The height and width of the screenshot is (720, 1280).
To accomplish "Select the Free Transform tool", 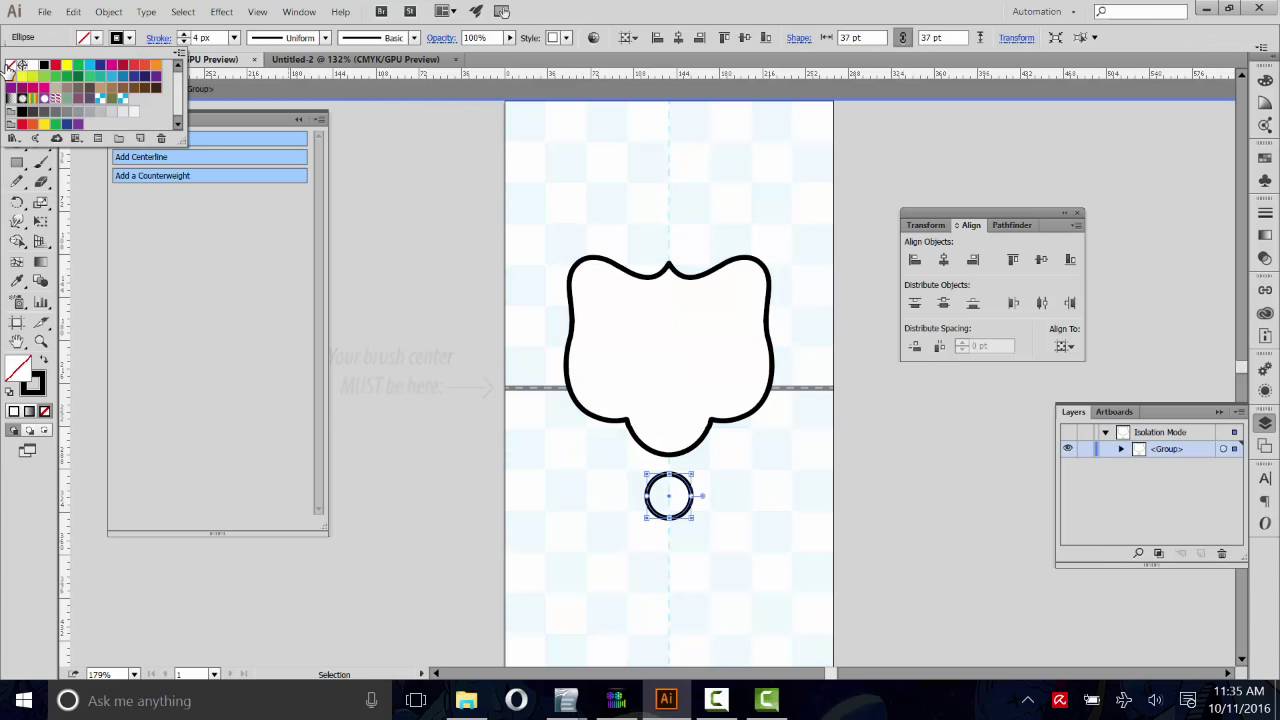I will pyautogui.click(x=41, y=221).
